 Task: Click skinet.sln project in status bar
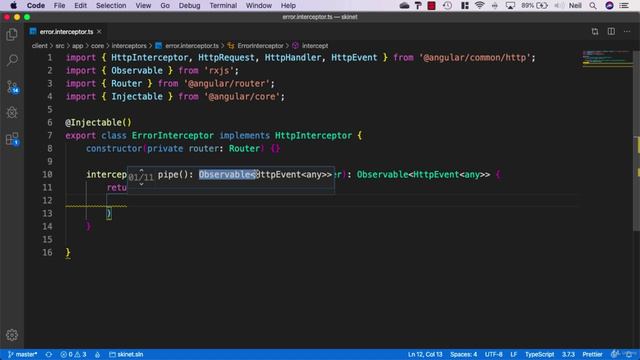pyautogui.click(x=126, y=354)
